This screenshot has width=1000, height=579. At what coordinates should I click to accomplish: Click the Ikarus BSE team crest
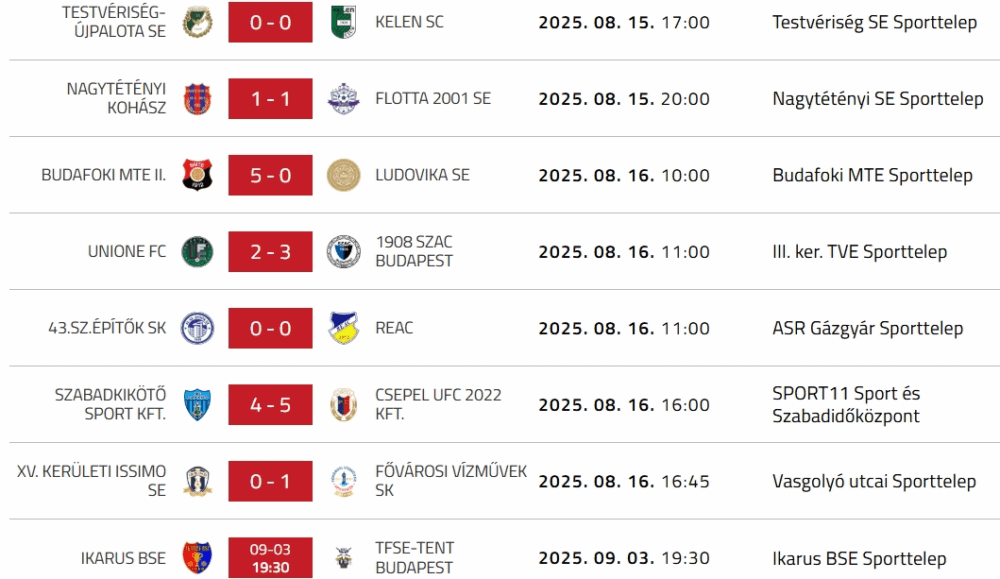(197, 558)
